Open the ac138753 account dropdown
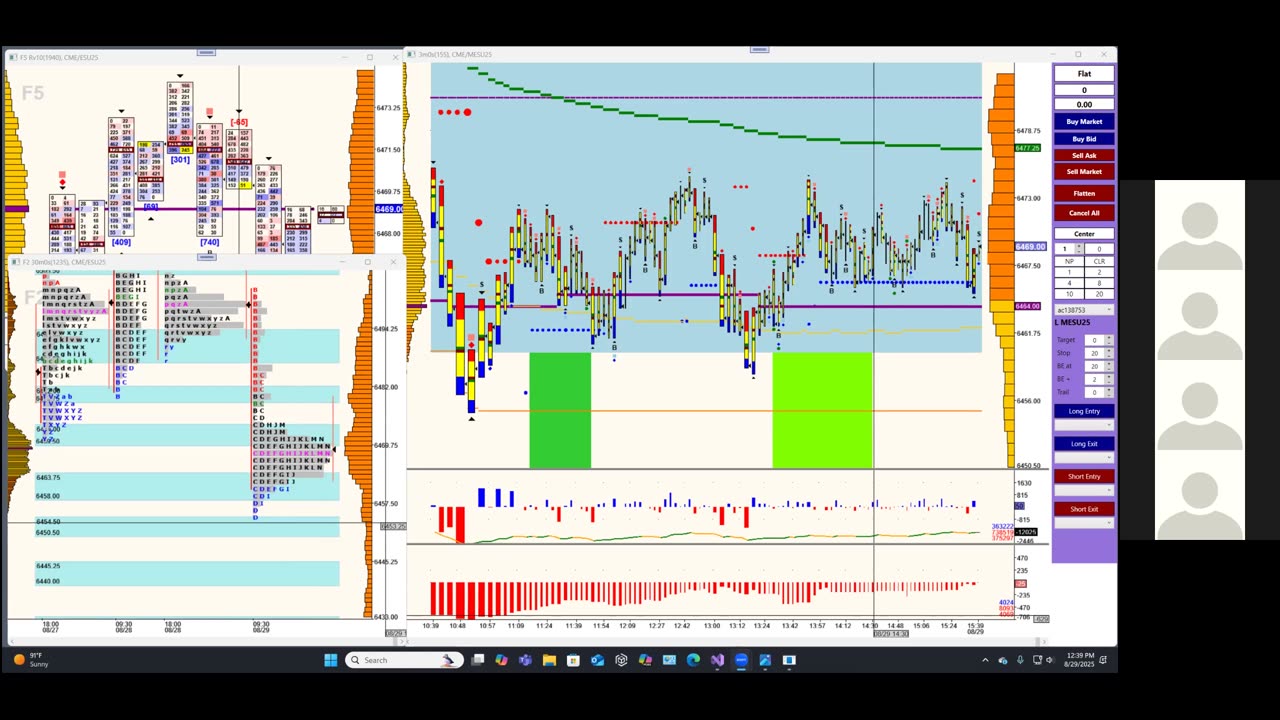 1084,310
